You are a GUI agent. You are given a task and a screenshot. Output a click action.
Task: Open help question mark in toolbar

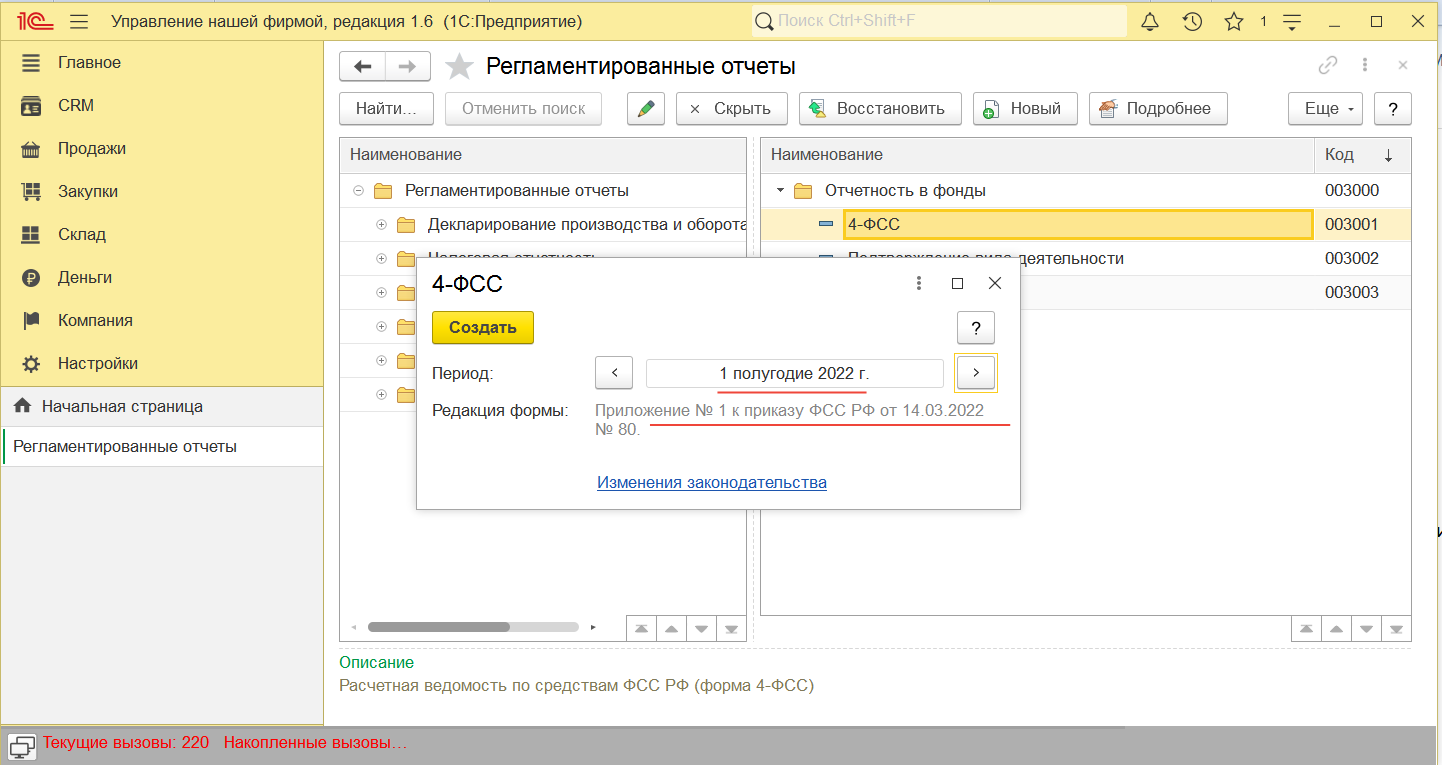(x=1393, y=109)
